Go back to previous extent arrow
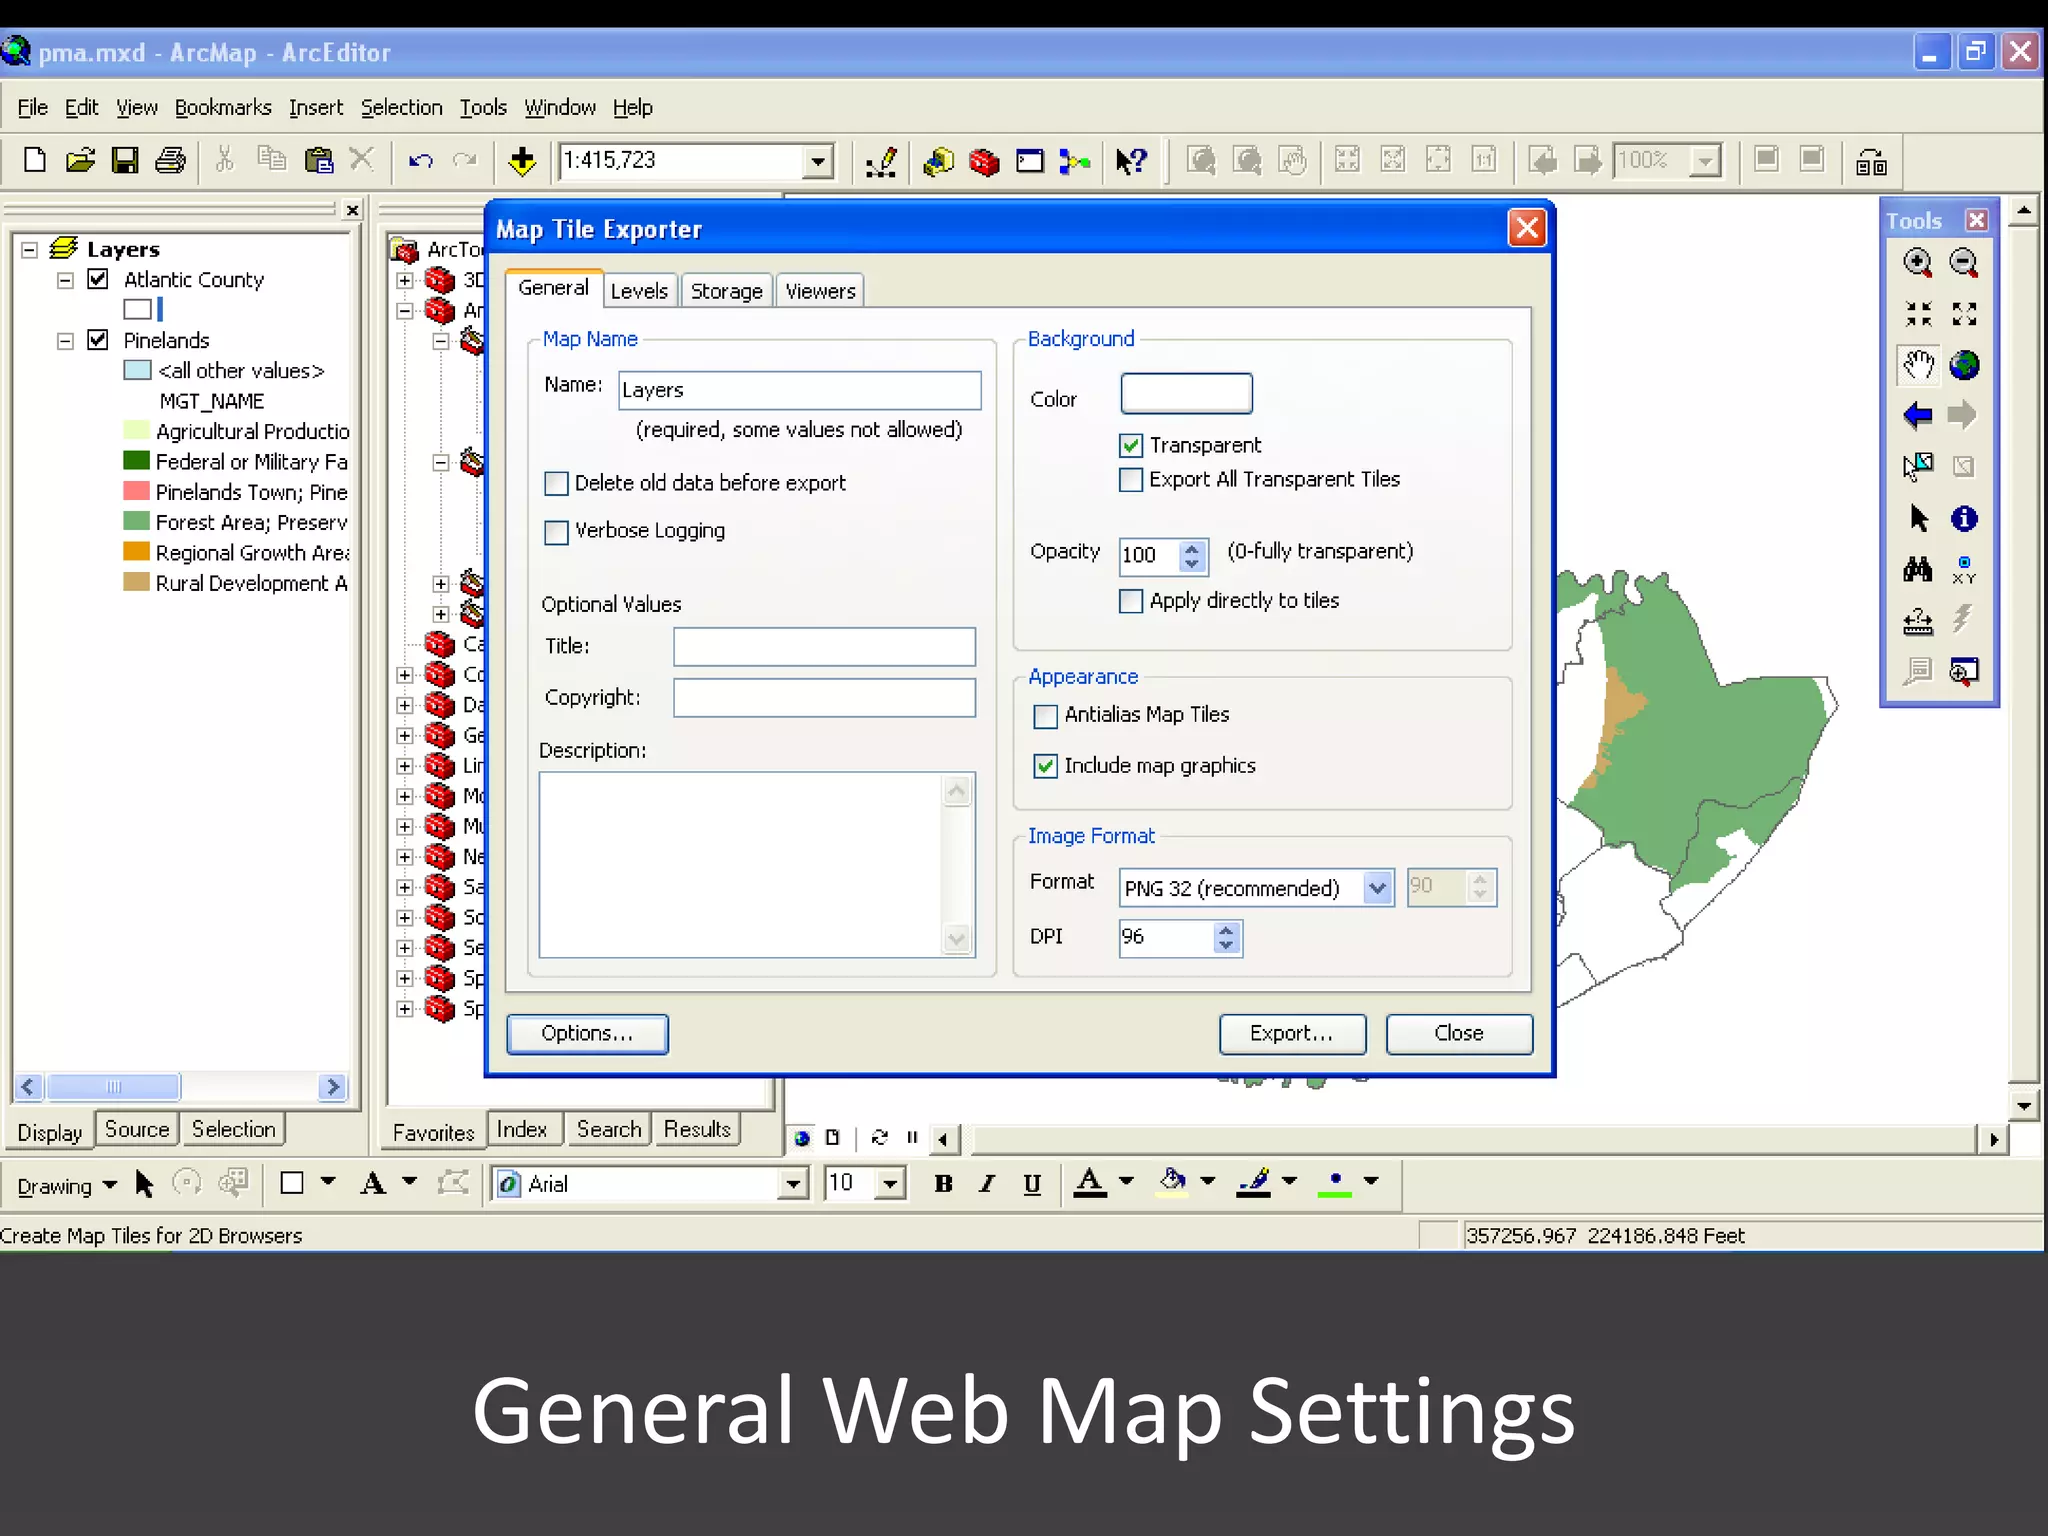This screenshot has width=2048, height=1536. [1917, 415]
